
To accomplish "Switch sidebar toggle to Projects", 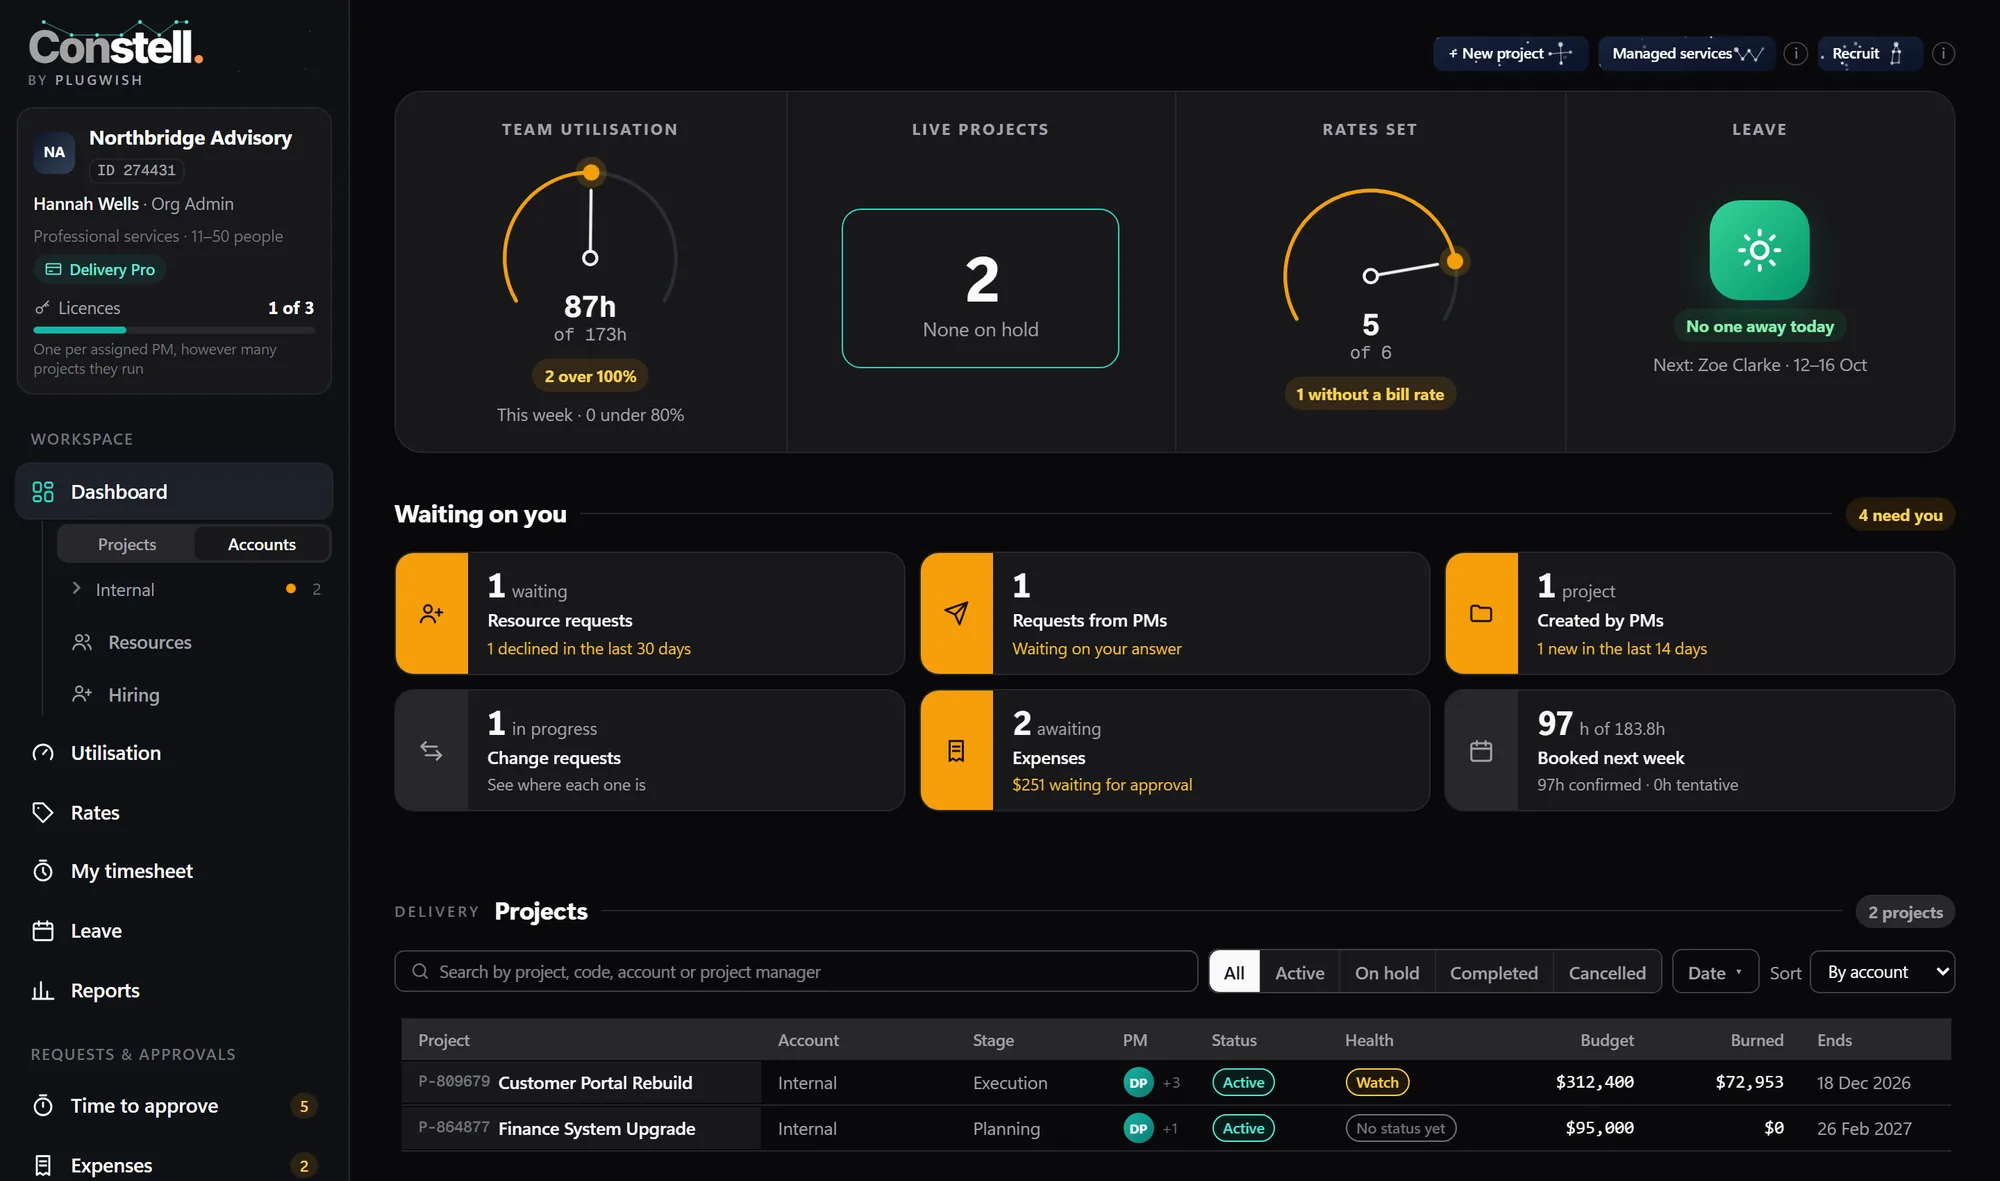I will 127,545.
